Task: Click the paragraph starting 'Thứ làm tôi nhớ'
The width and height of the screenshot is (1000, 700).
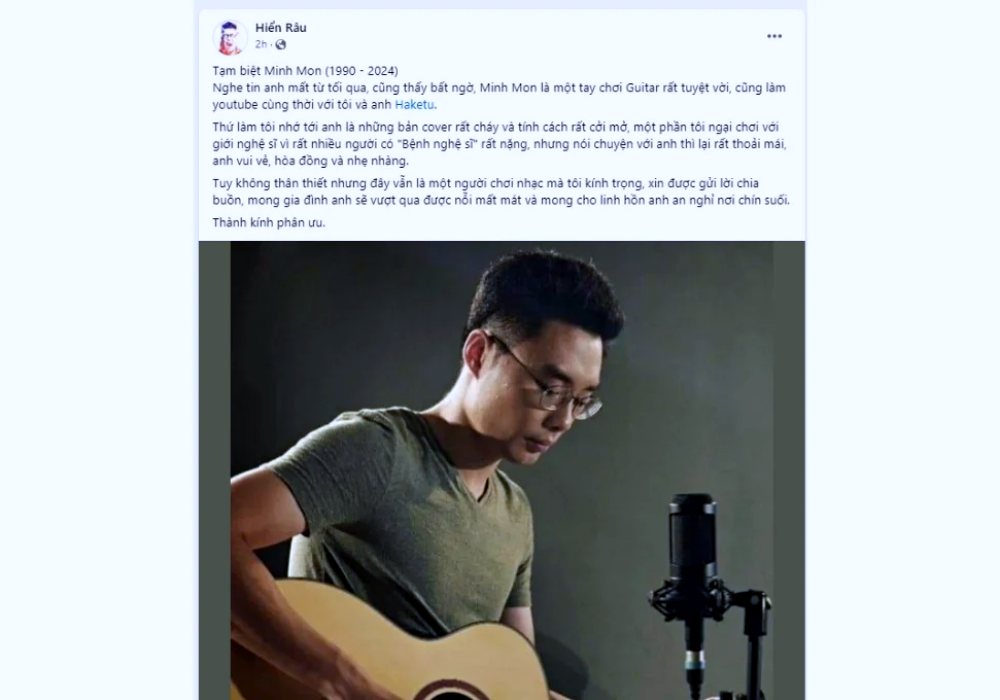Action: pyautogui.click(x=499, y=144)
